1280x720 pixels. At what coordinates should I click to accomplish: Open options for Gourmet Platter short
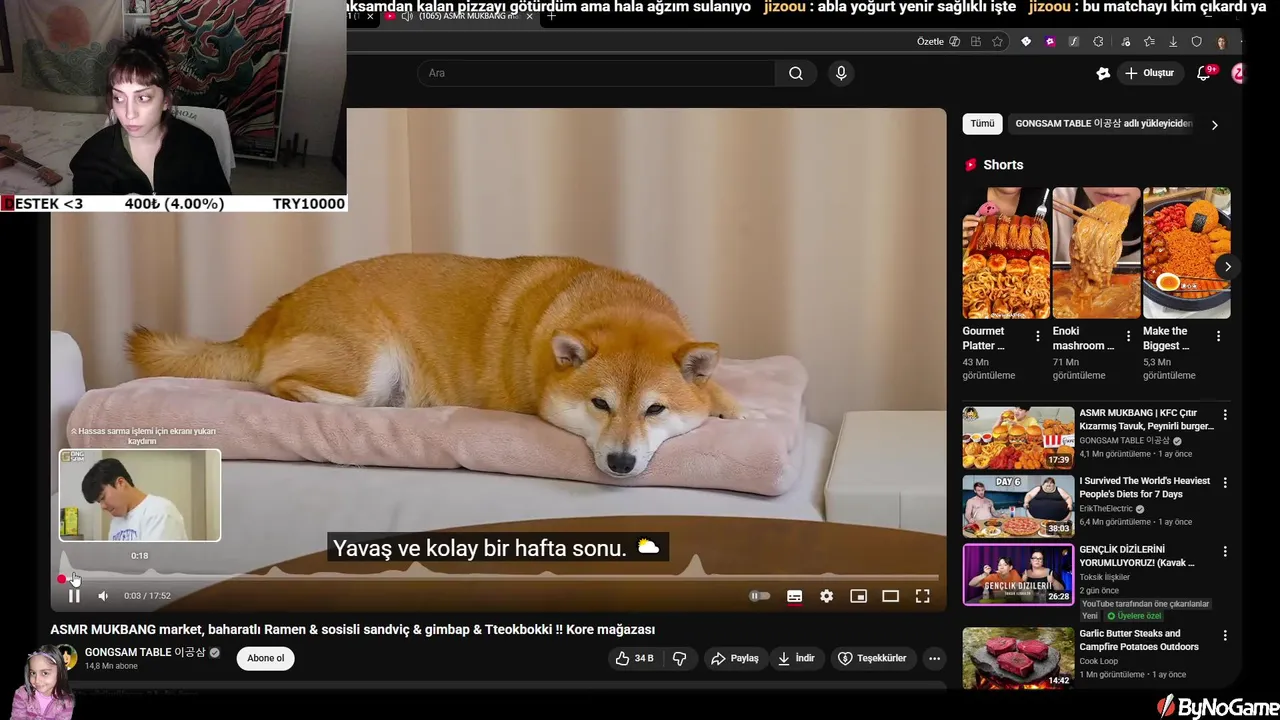click(x=1037, y=337)
